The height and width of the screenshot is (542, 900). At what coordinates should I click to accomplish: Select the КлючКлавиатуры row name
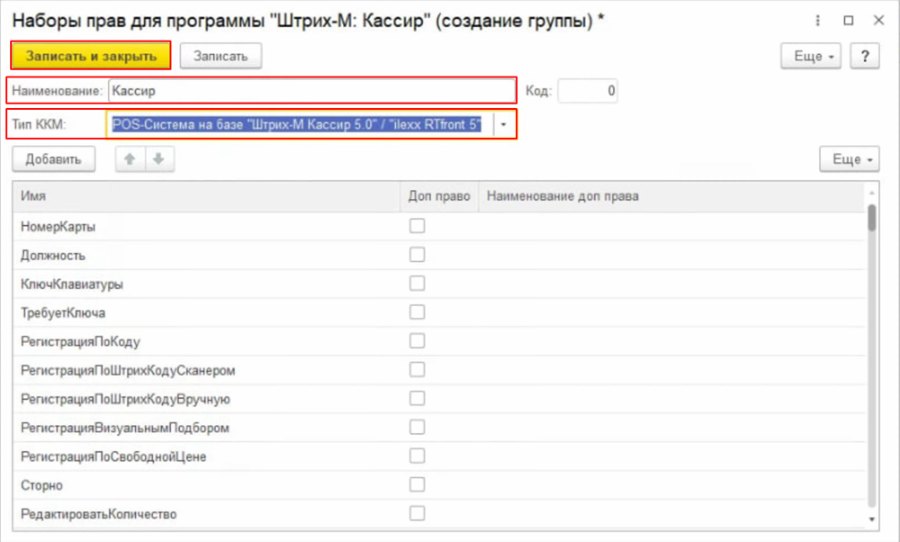(72, 284)
